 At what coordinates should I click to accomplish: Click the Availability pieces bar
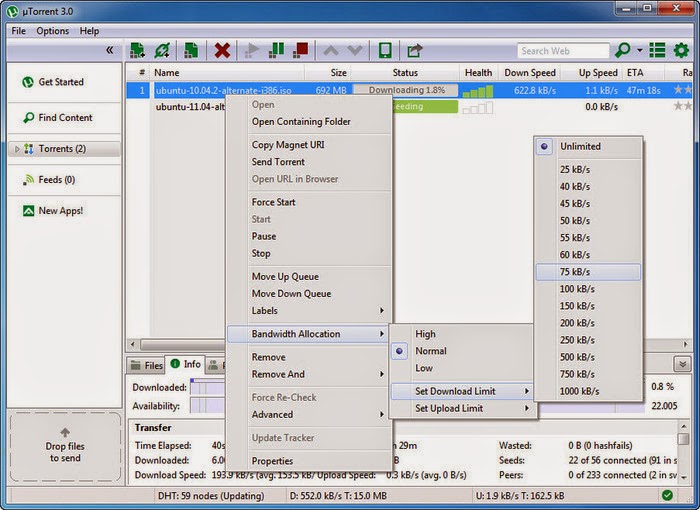tap(208, 406)
